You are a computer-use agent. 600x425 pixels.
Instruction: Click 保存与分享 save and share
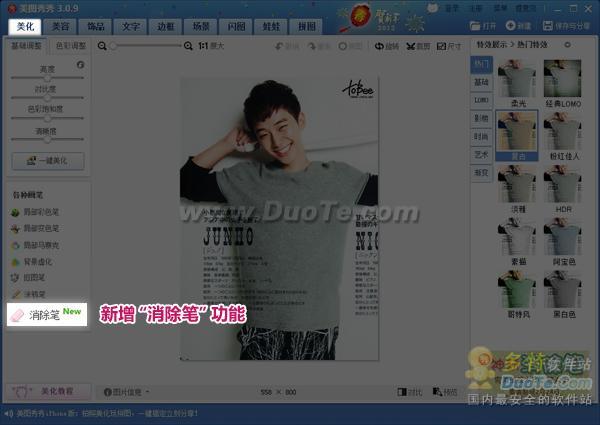point(566,26)
